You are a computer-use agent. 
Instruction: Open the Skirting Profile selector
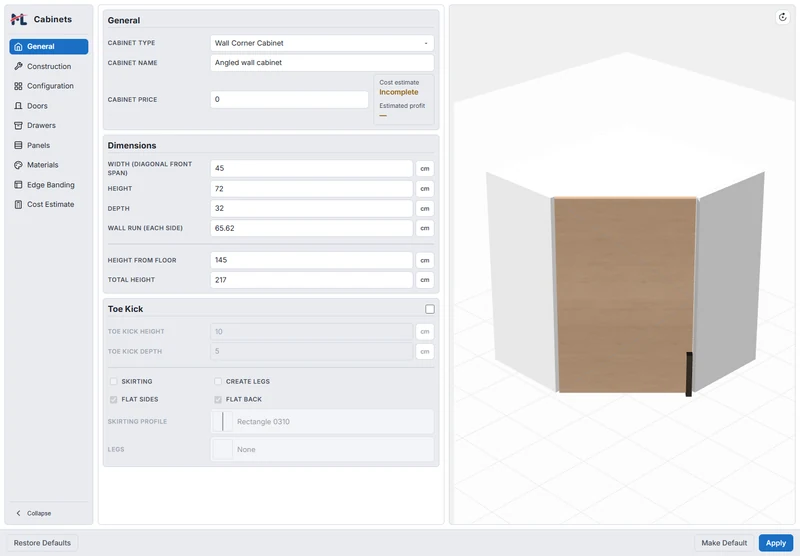click(x=322, y=422)
